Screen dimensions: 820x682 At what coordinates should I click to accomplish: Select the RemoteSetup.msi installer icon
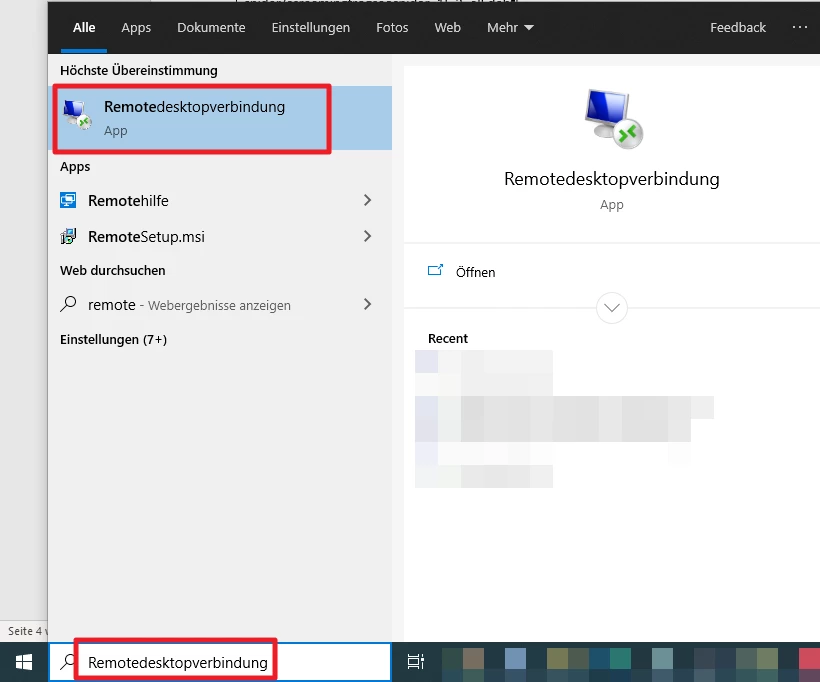pyautogui.click(x=69, y=237)
